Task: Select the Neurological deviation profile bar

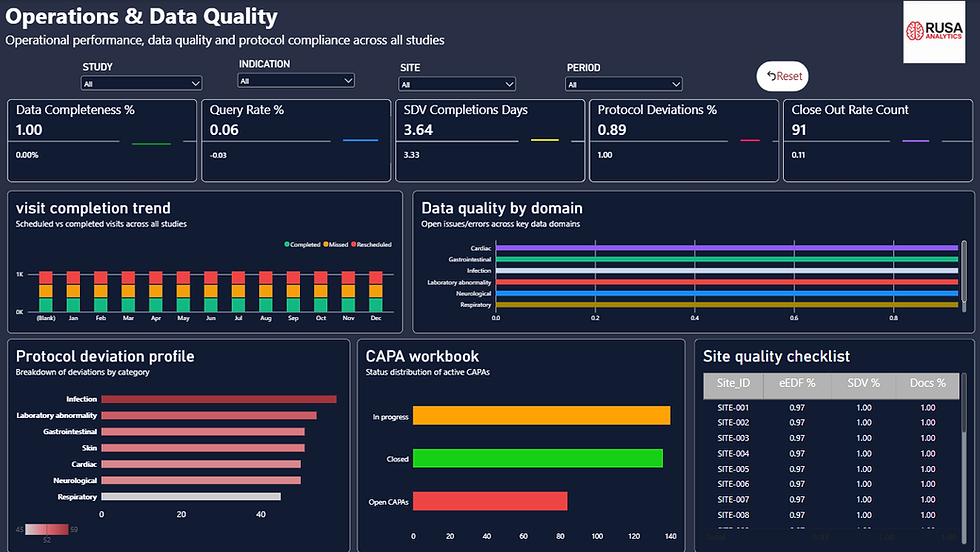Action: [x=201, y=480]
